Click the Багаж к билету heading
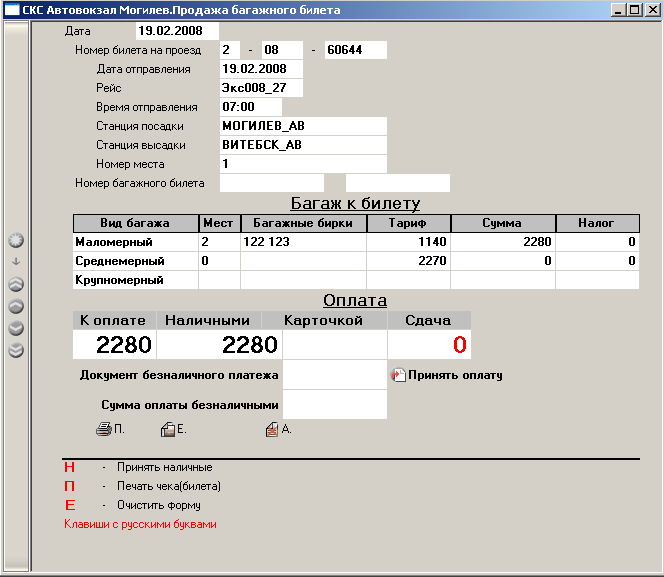Screen dimensions: 664x577 click(x=355, y=203)
